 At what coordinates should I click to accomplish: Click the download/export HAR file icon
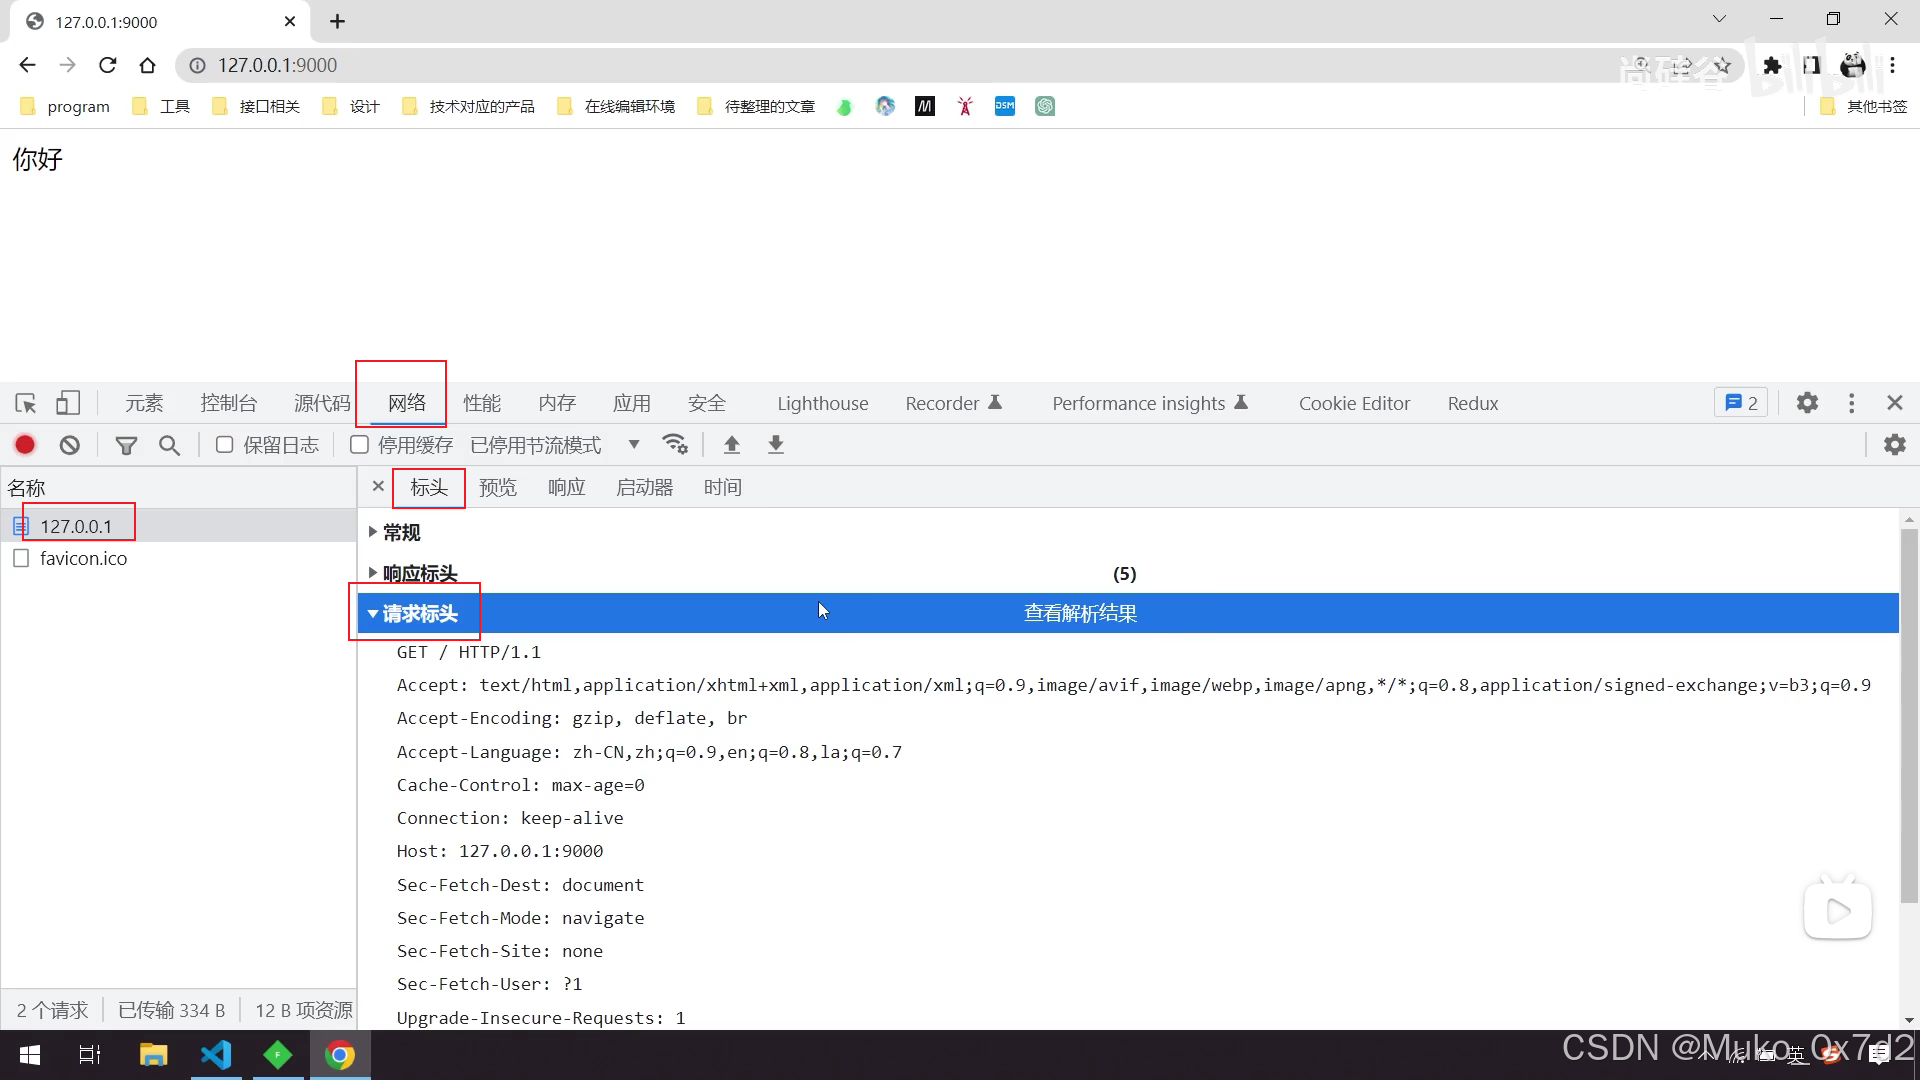tap(777, 444)
